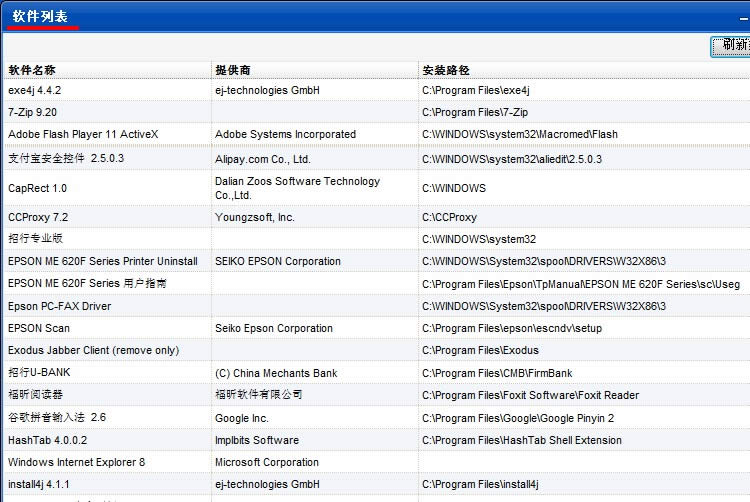Click vendor Microsoft Corporation
750x502 pixels.
pos(267,462)
